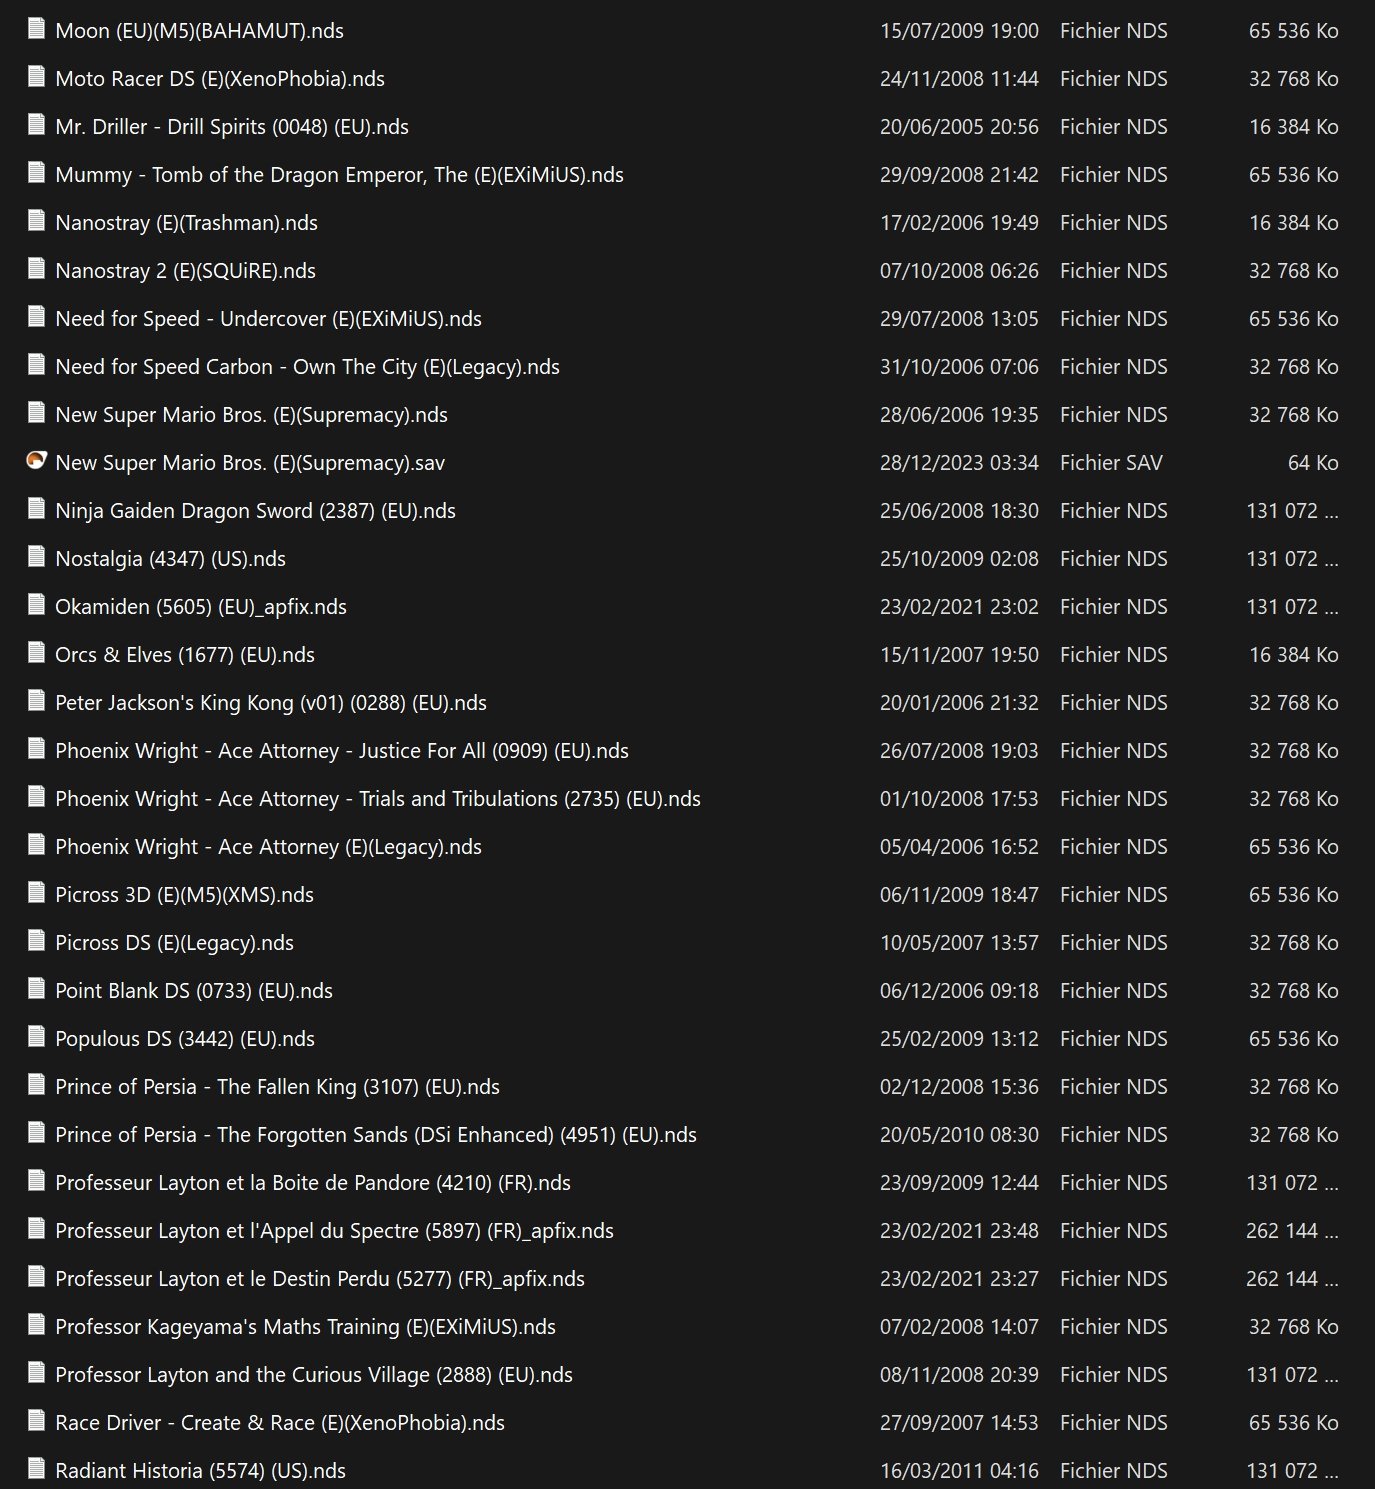Select the Professeur Layton et l'Appel du Spectre icon
The width and height of the screenshot is (1375, 1489).
36,1229
